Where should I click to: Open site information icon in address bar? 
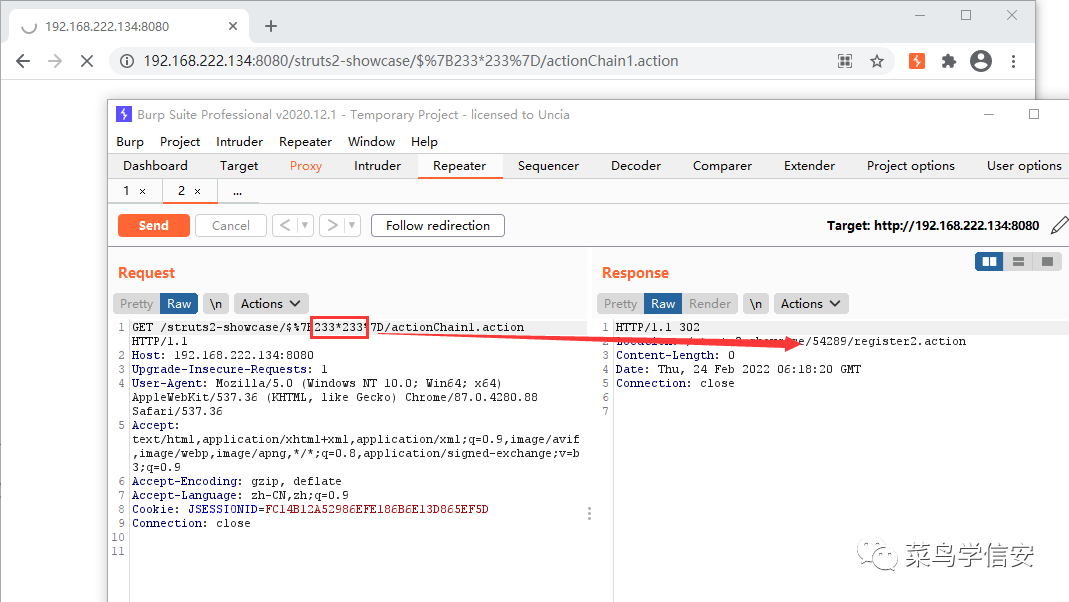click(x=127, y=61)
